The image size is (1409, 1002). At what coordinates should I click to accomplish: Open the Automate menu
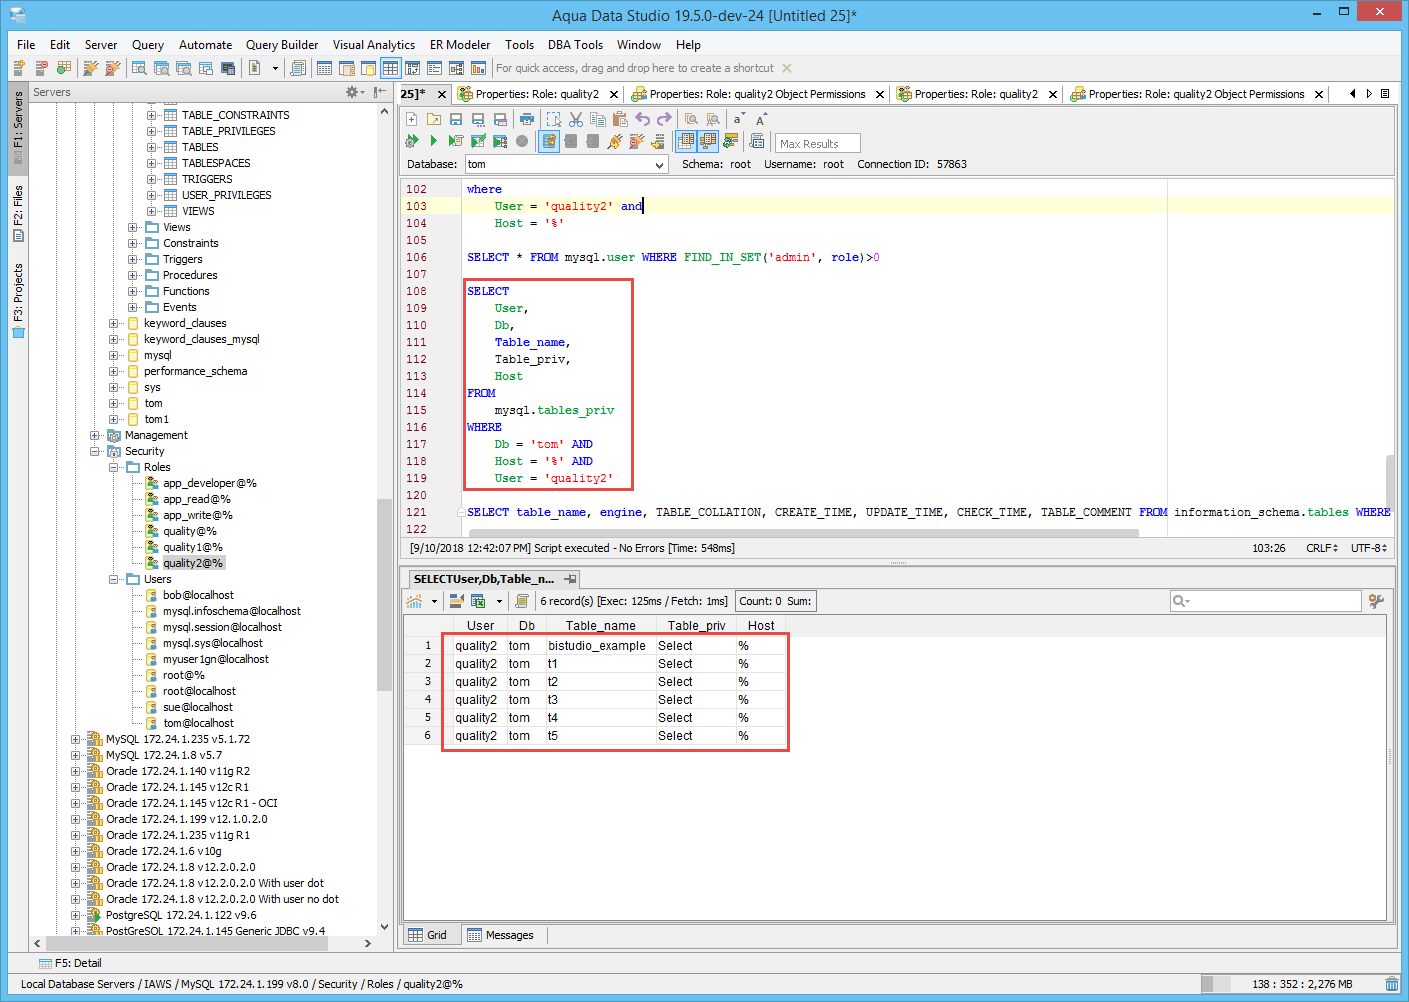pos(205,45)
